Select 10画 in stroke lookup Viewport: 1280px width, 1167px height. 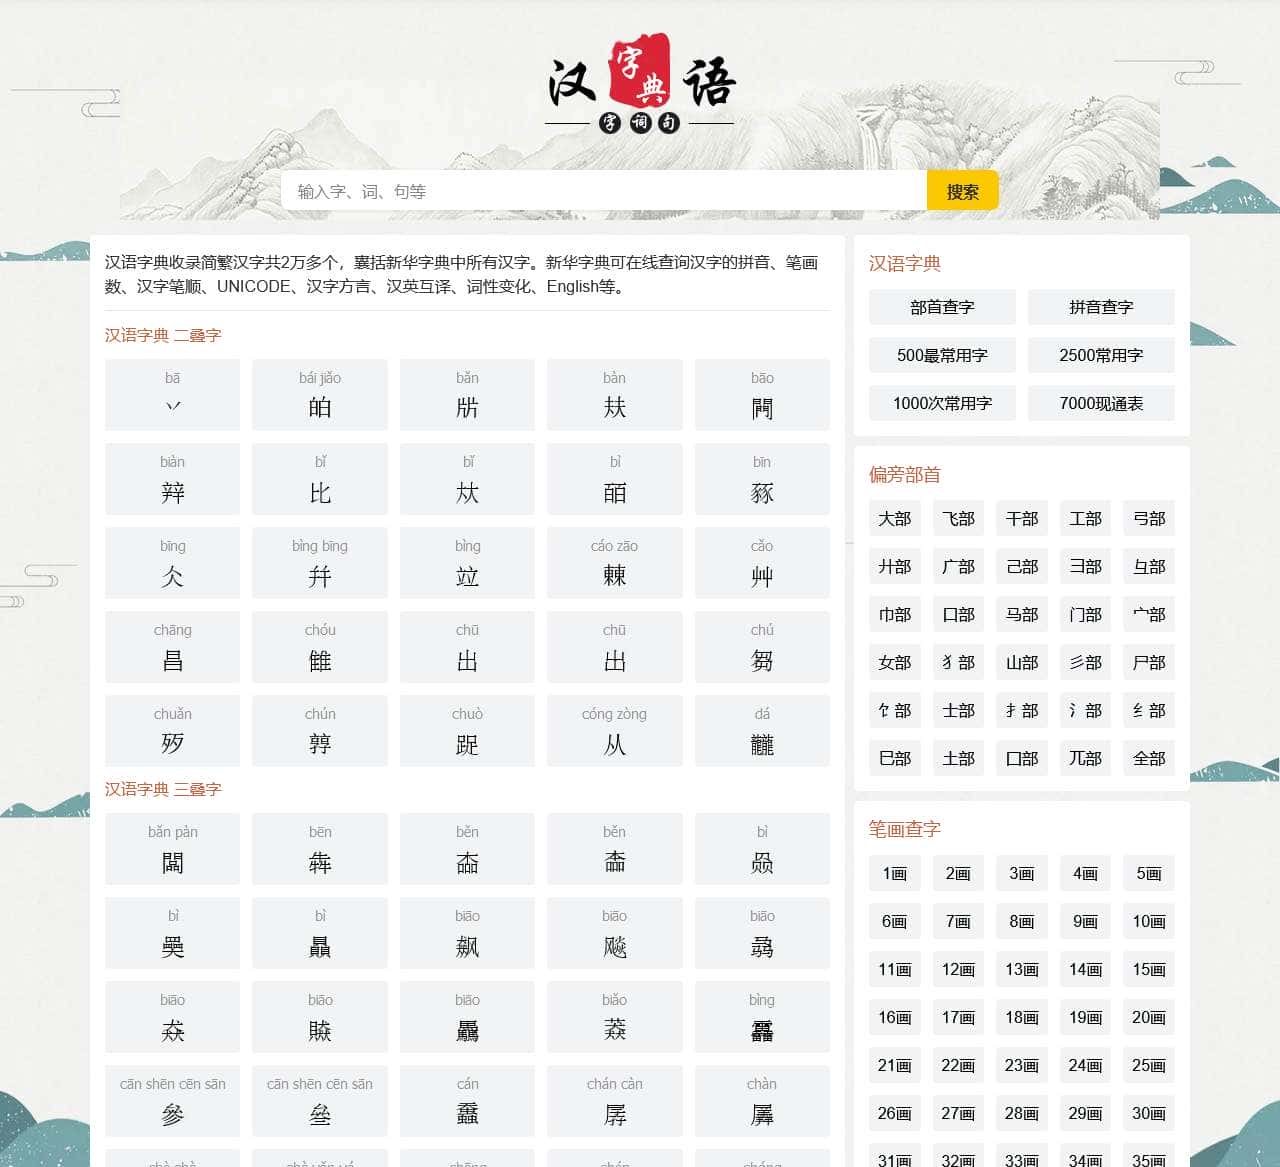pyautogui.click(x=1149, y=921)
